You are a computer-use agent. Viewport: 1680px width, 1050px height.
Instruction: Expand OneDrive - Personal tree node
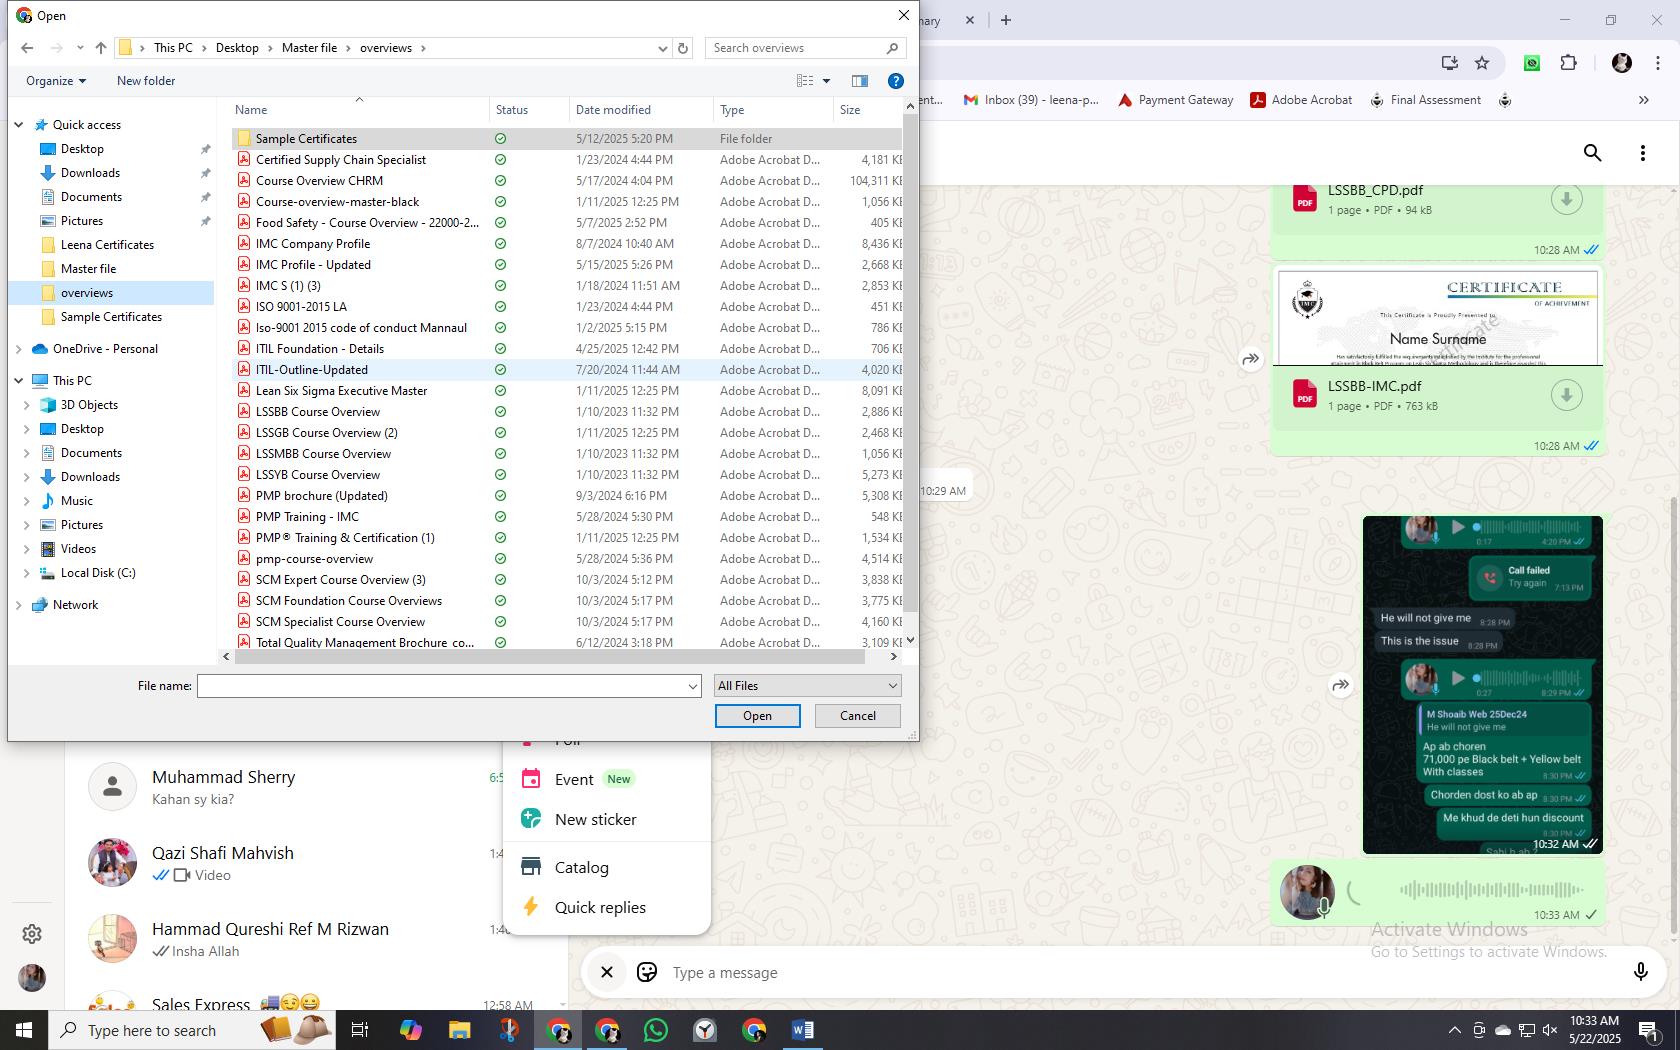pyautogui.click(x=18, y=349)
